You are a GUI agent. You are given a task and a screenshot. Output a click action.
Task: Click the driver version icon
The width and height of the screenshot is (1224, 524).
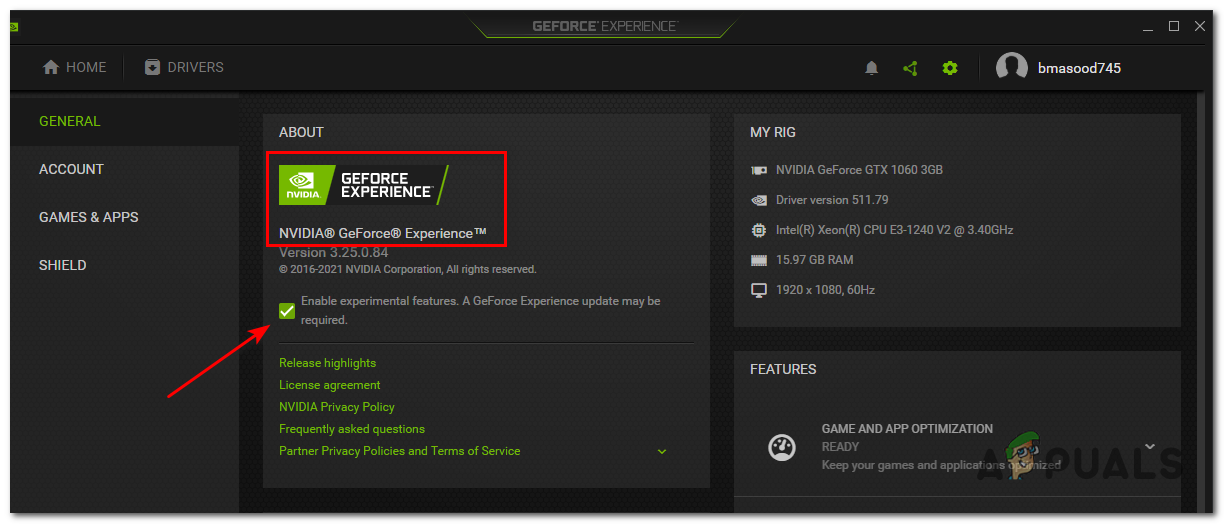tap(759, 200)
